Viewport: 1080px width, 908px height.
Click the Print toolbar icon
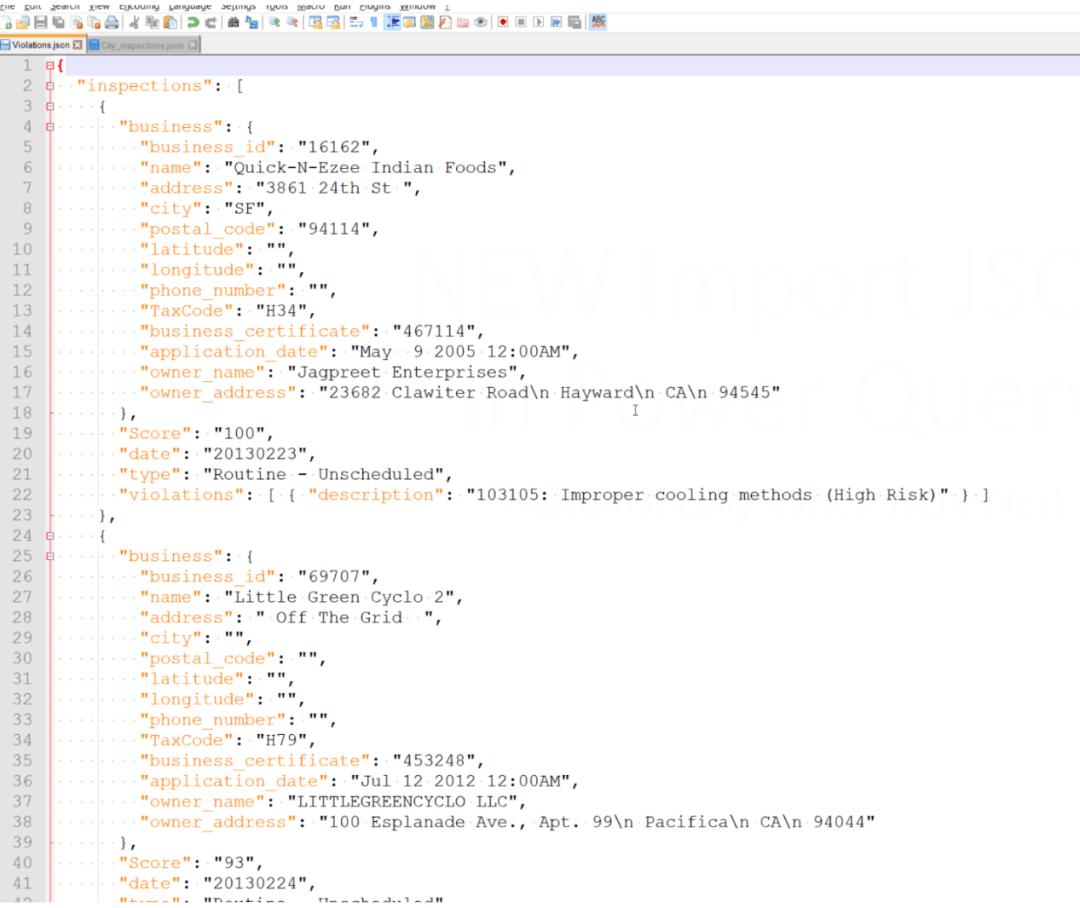112,22
